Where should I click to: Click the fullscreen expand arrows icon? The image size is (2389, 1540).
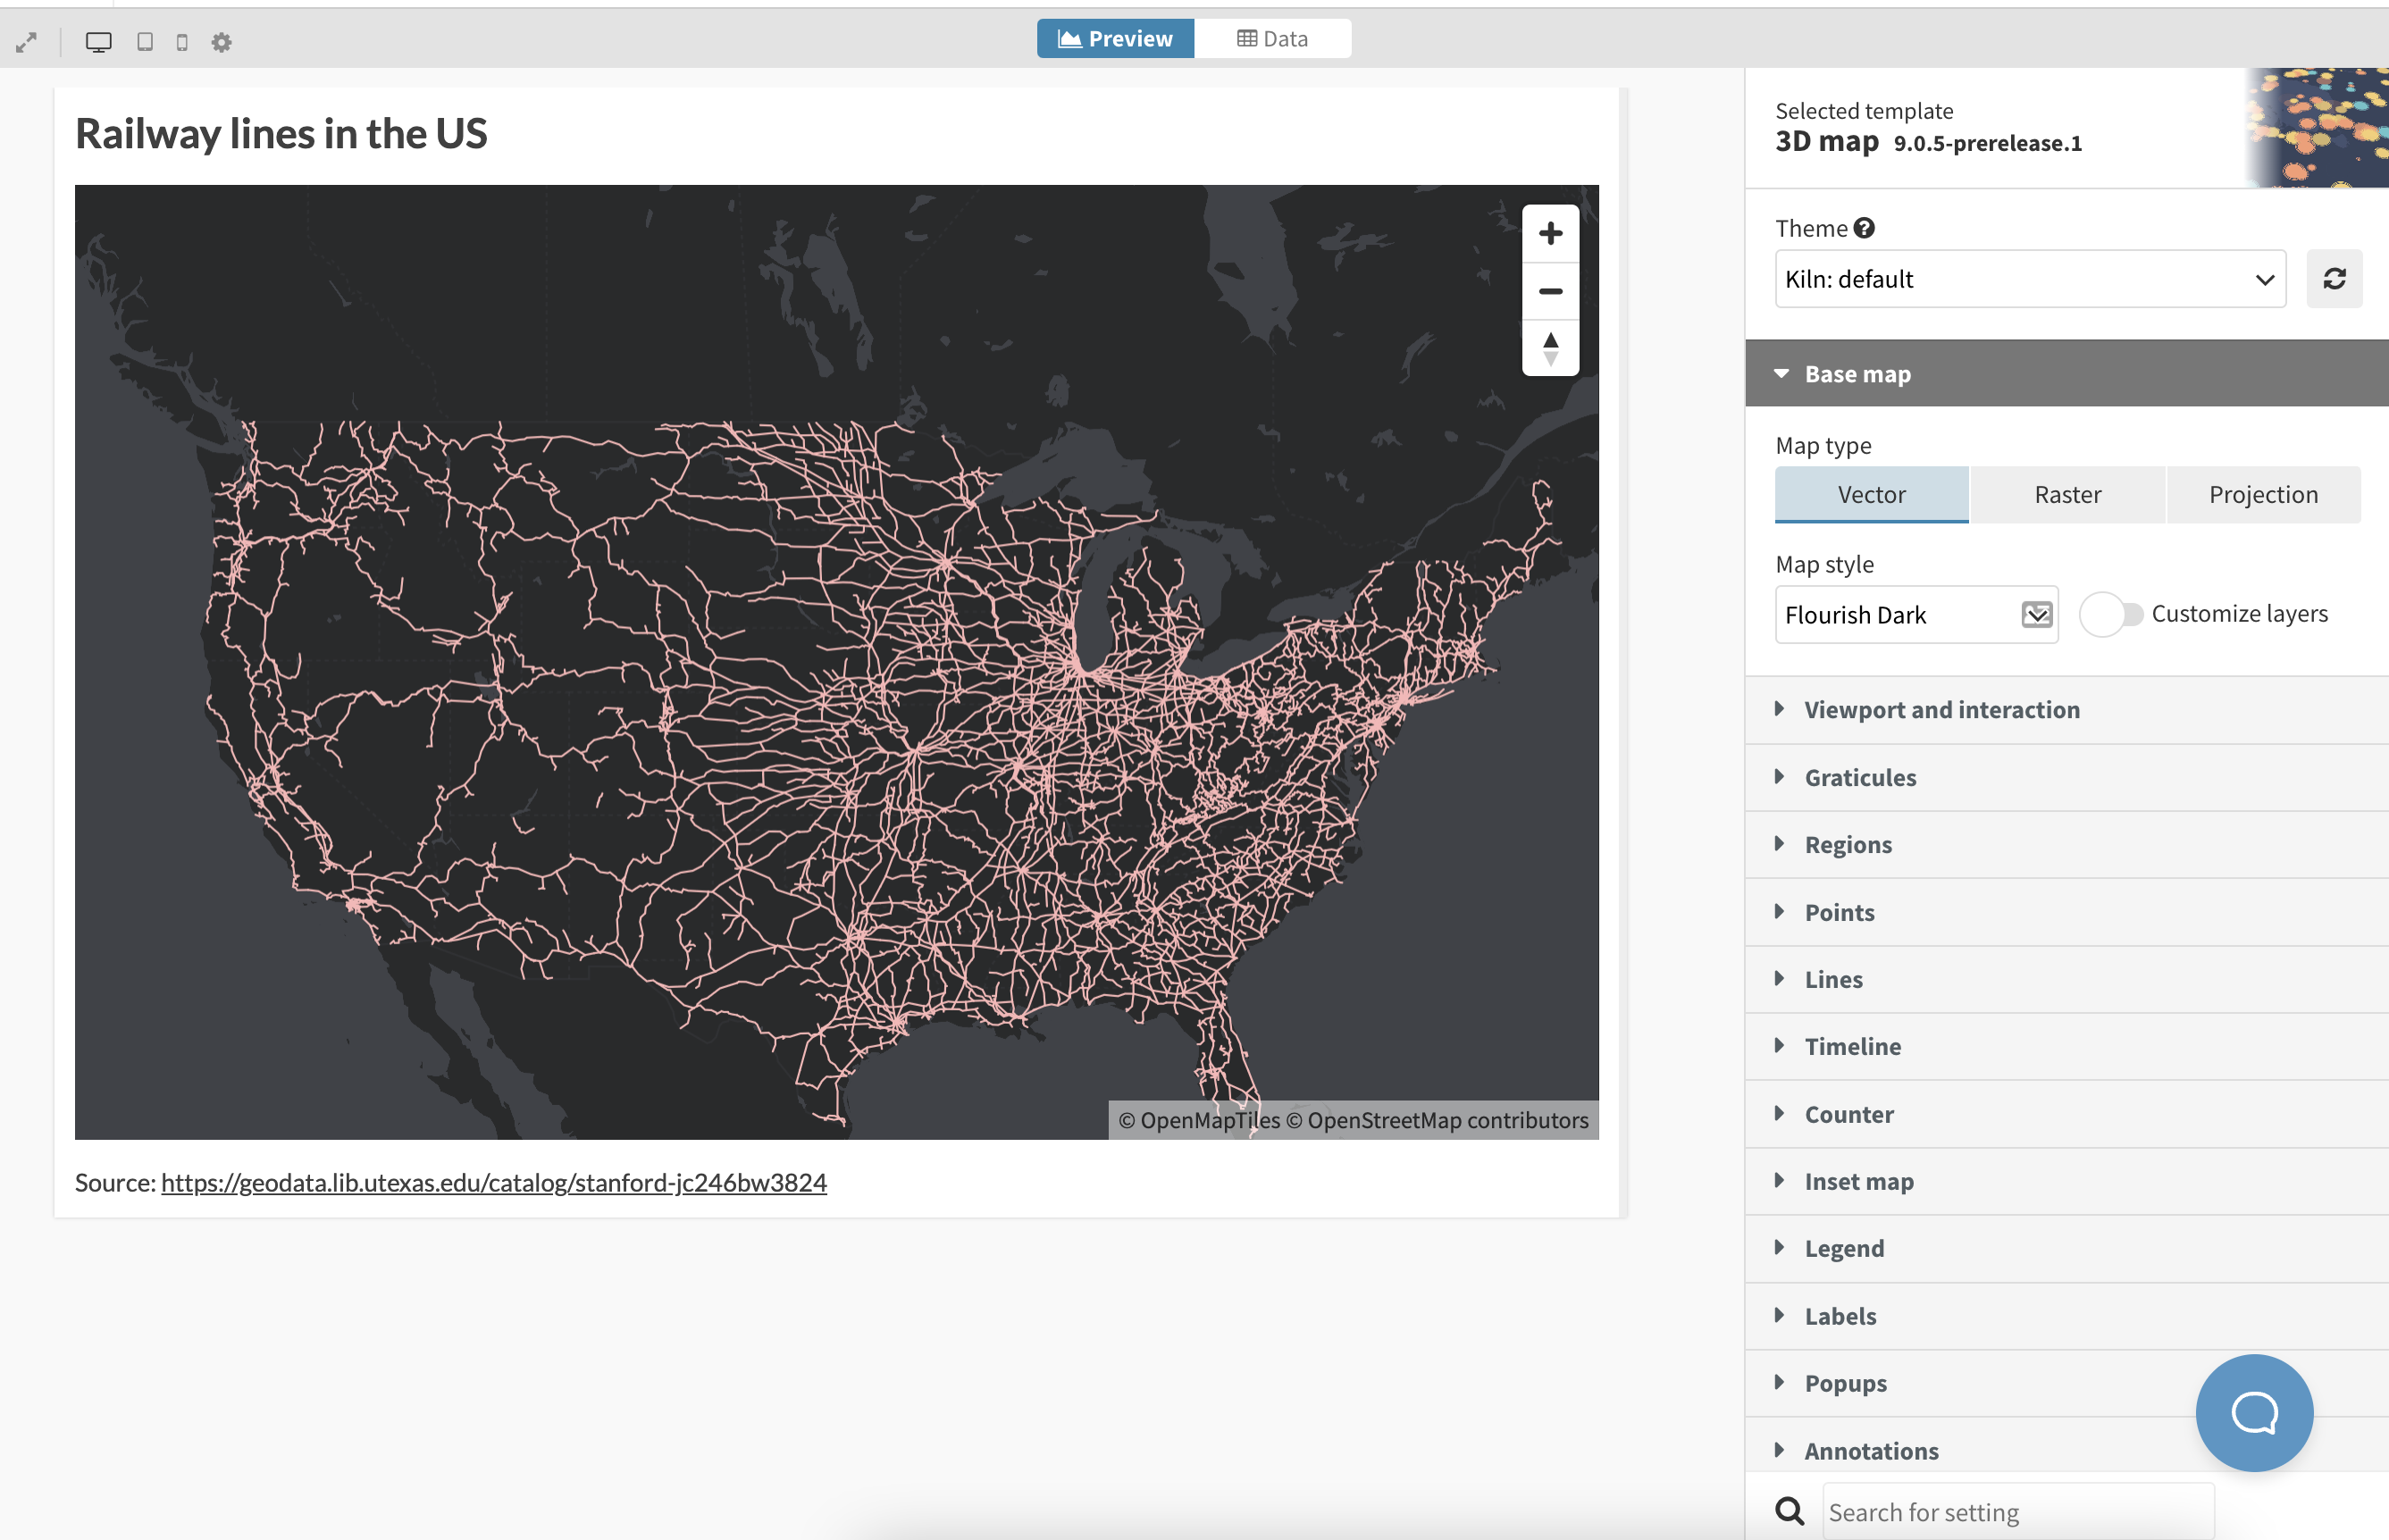[x=27, y=42]
